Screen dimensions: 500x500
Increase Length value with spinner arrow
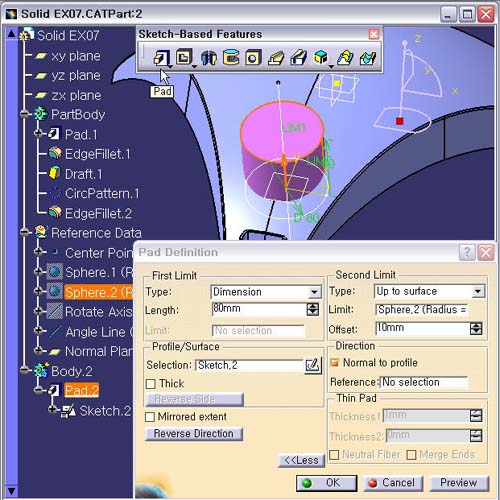click(313, 306)
